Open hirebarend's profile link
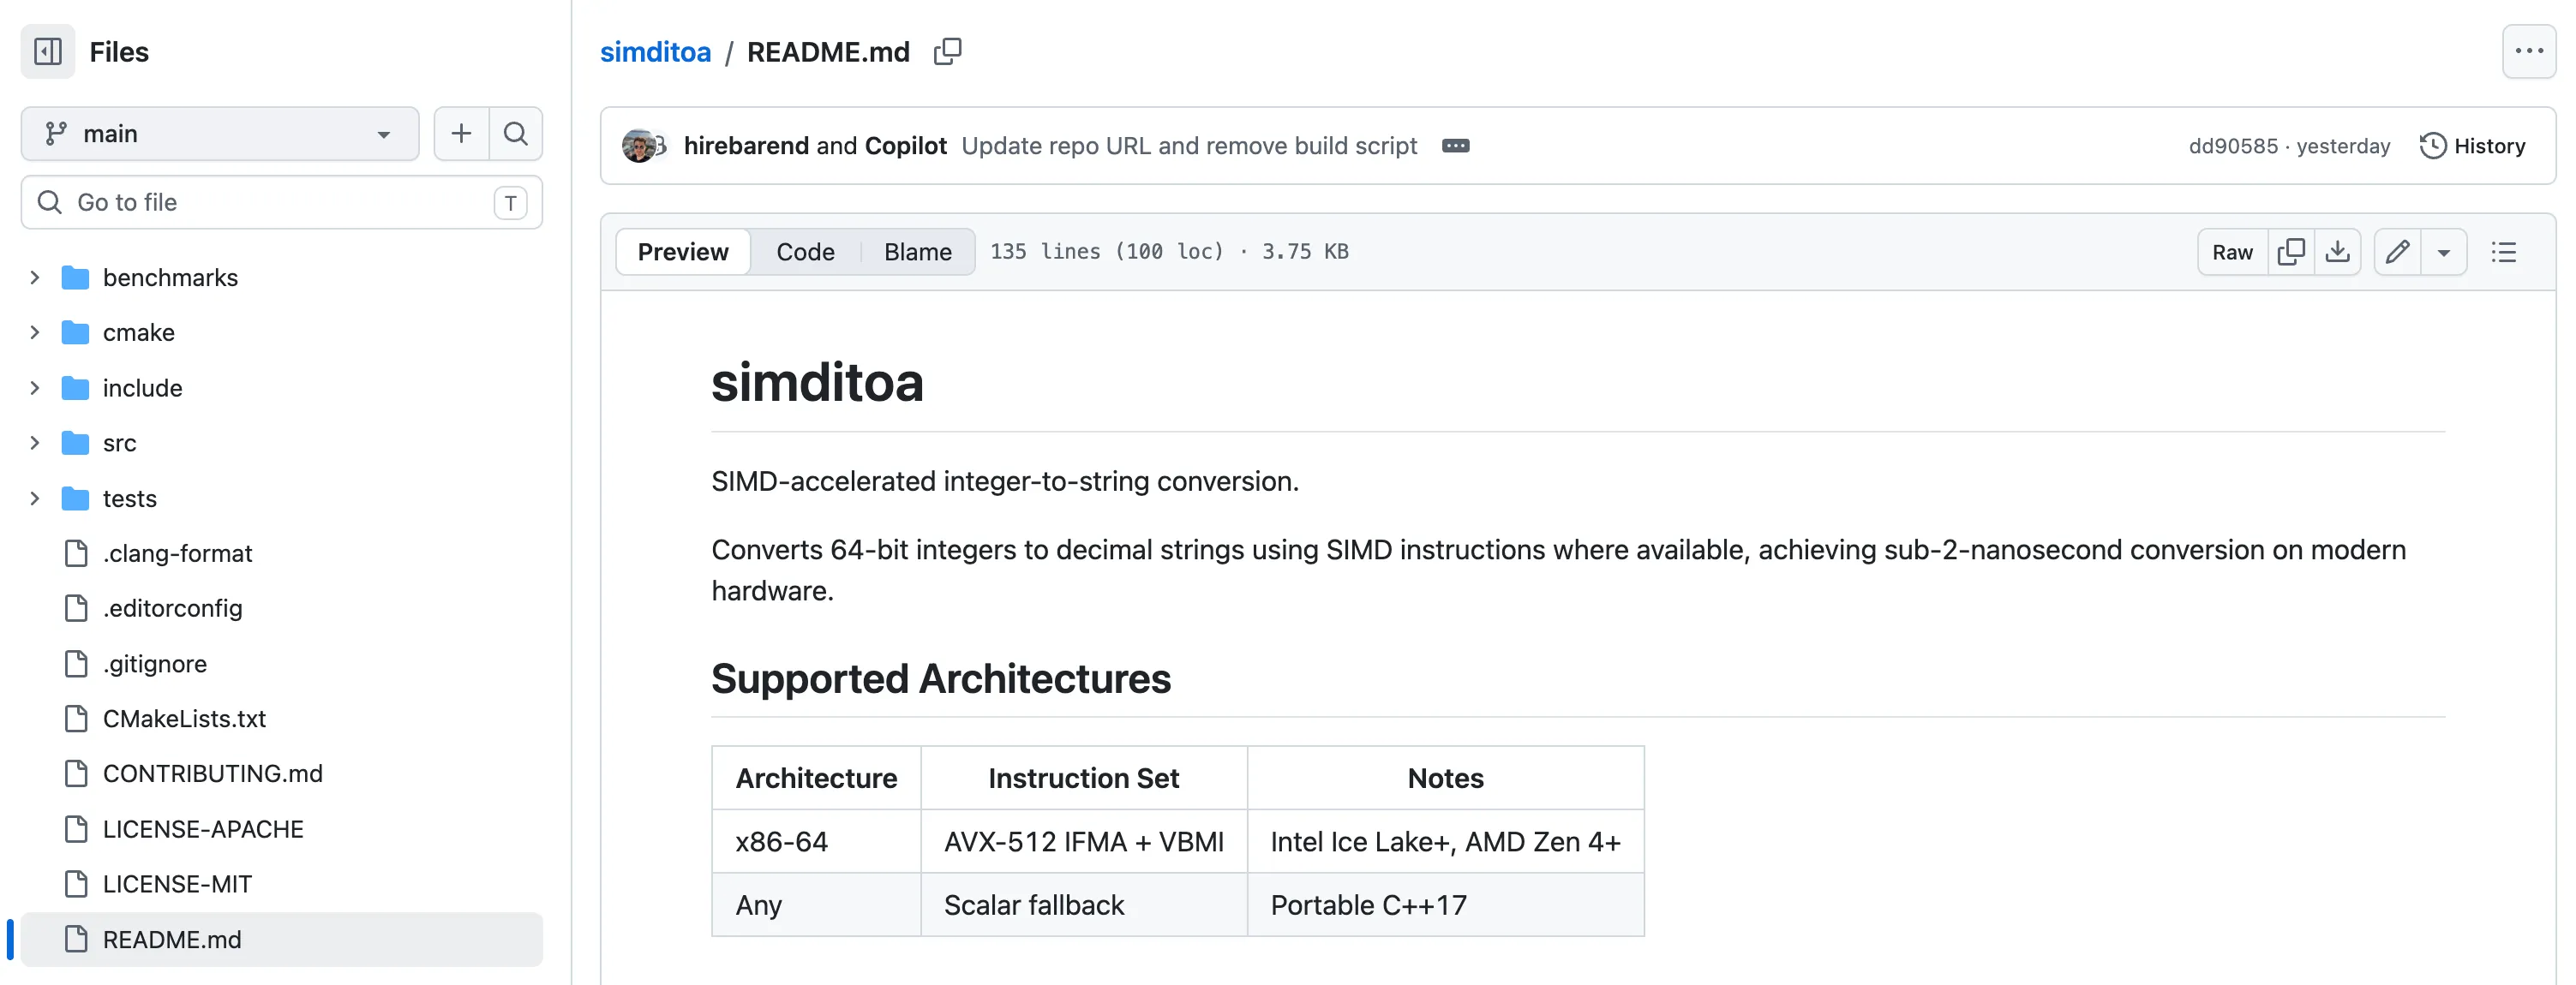This screenshot has height=985, width=2576. pos(746,146)
